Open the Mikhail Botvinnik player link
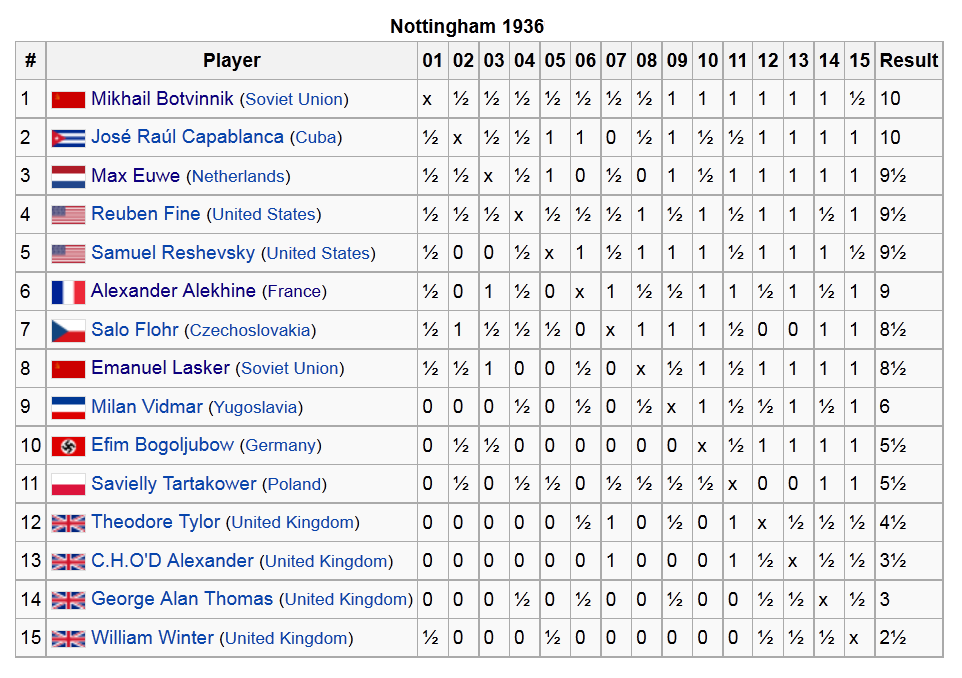This screenshot has height=678, width=962. click(x=162, y=99)
